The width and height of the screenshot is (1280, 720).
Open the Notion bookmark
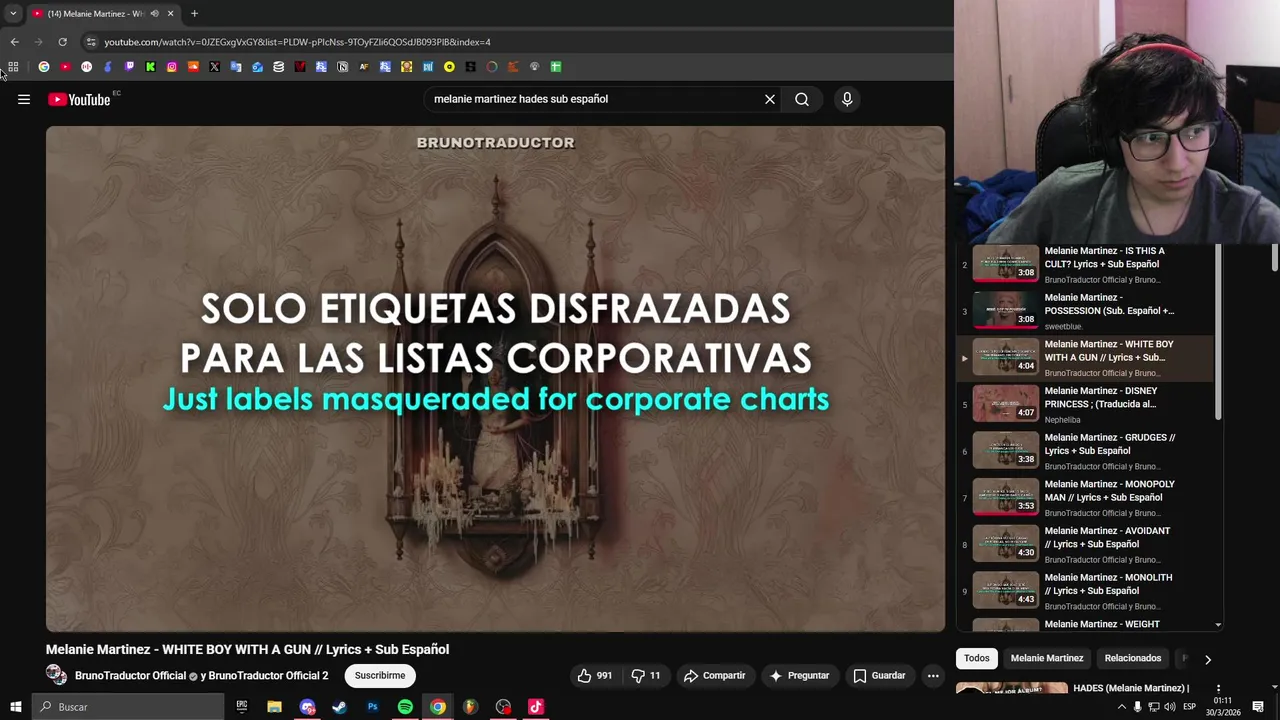point(343,67)
